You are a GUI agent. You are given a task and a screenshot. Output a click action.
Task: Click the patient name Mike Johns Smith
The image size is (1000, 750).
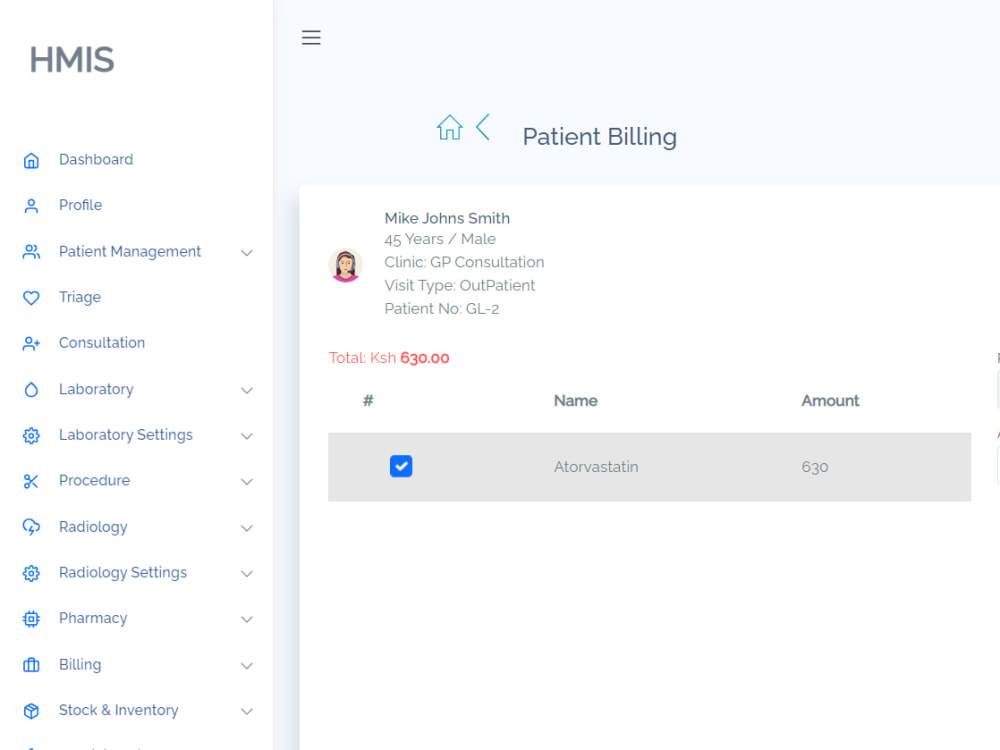point(447,218)
